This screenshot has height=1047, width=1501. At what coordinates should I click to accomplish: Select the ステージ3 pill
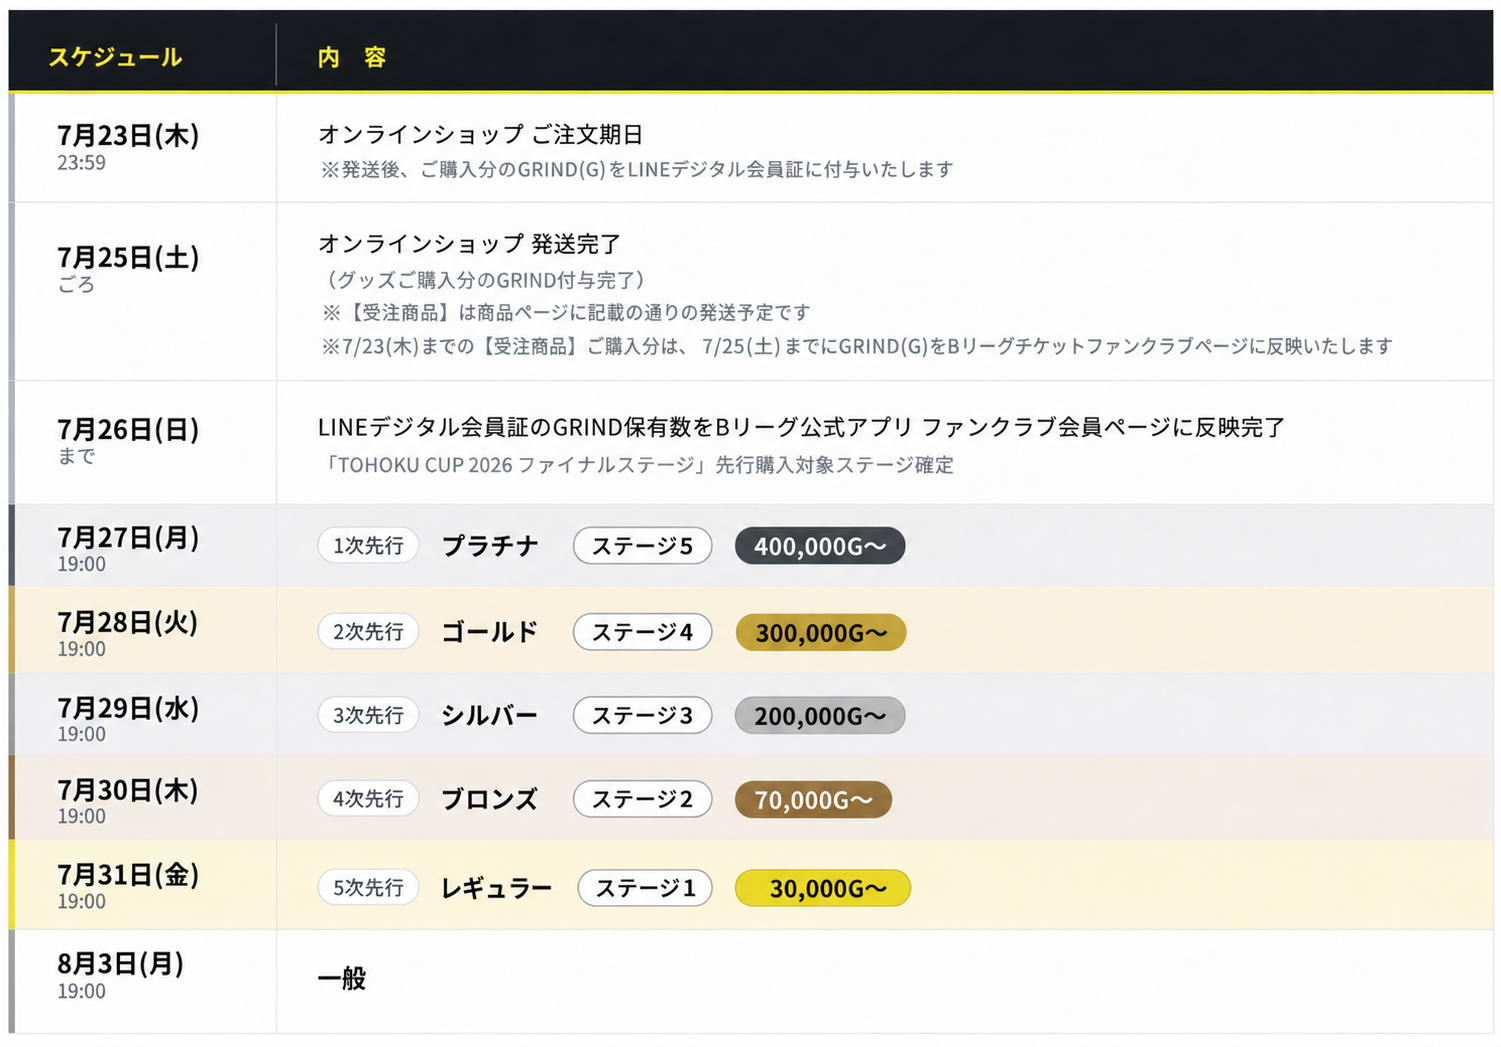(642, 716)
